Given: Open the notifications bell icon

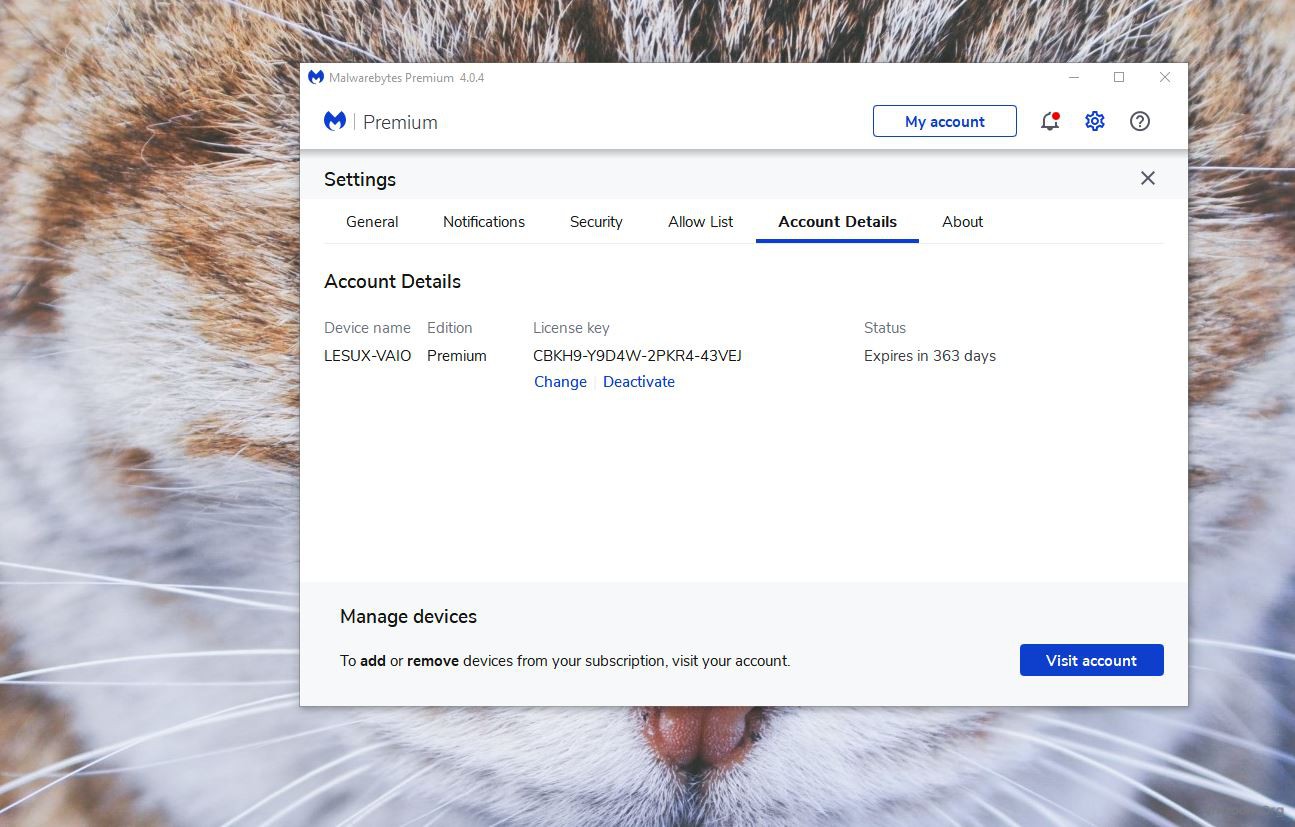Looking at the screenshot, I should (x=1049, y=122).
